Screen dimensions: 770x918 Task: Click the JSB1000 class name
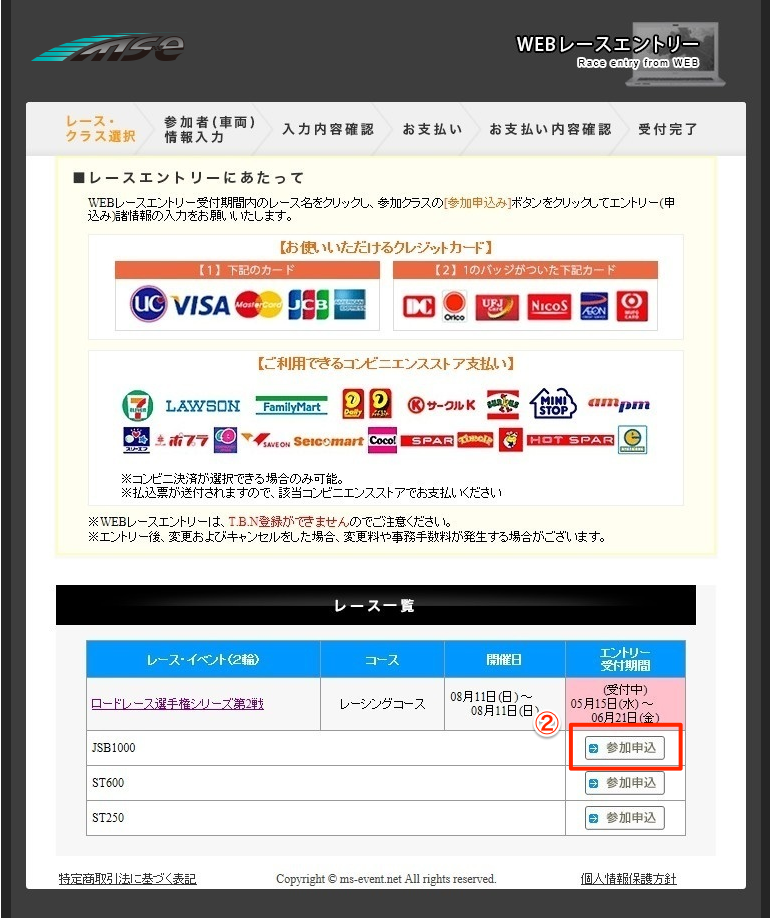point(114,748)
